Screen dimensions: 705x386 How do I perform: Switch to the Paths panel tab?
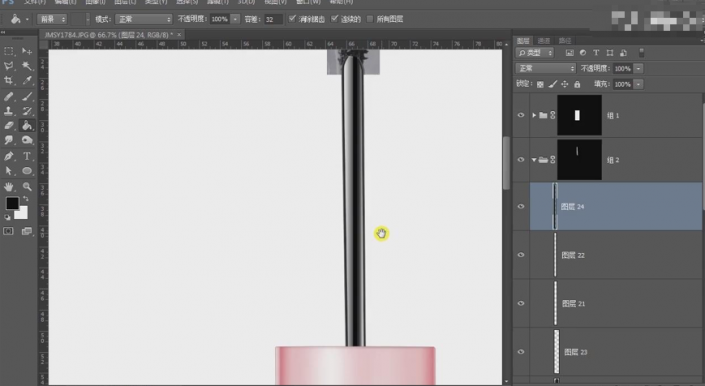(565, 41)
